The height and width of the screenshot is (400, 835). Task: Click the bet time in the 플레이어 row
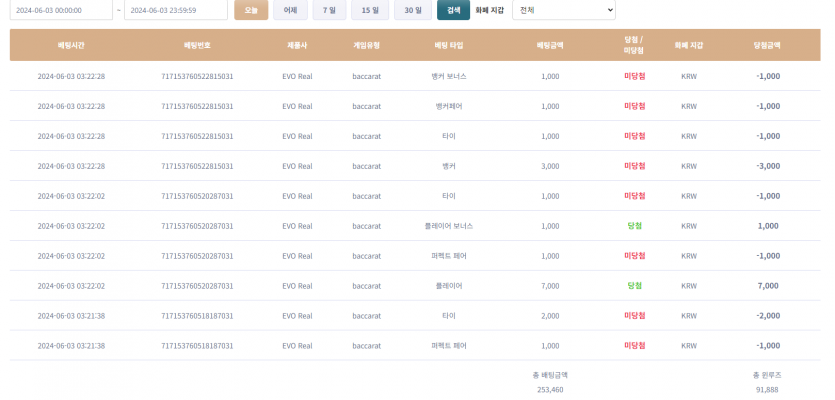pyautogui.click(x=71, y=286)
